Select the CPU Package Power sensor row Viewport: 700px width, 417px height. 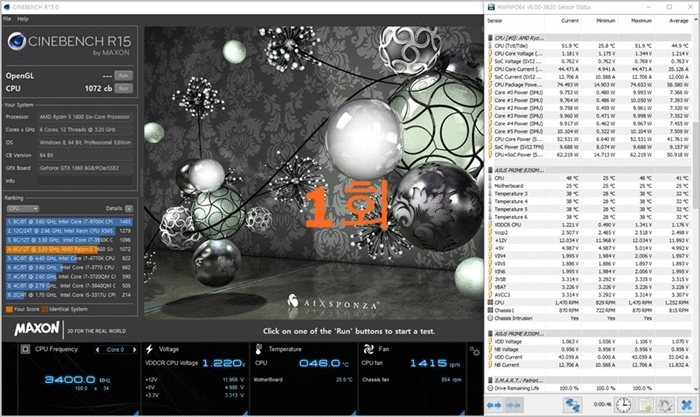588,84
